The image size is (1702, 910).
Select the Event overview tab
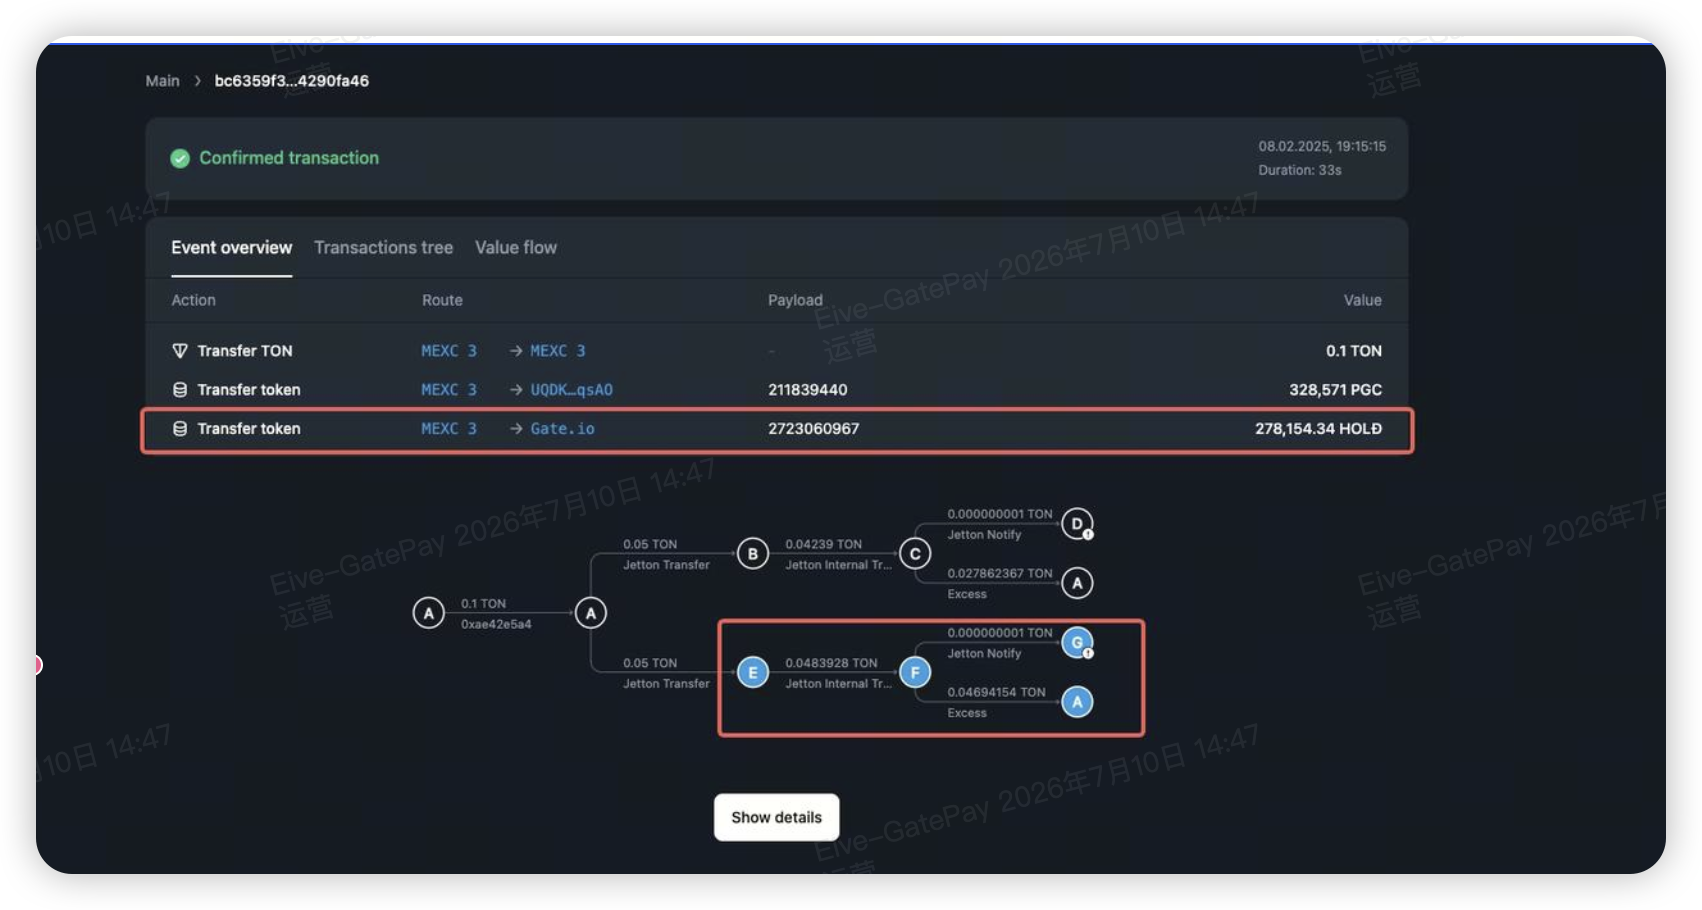231,248
